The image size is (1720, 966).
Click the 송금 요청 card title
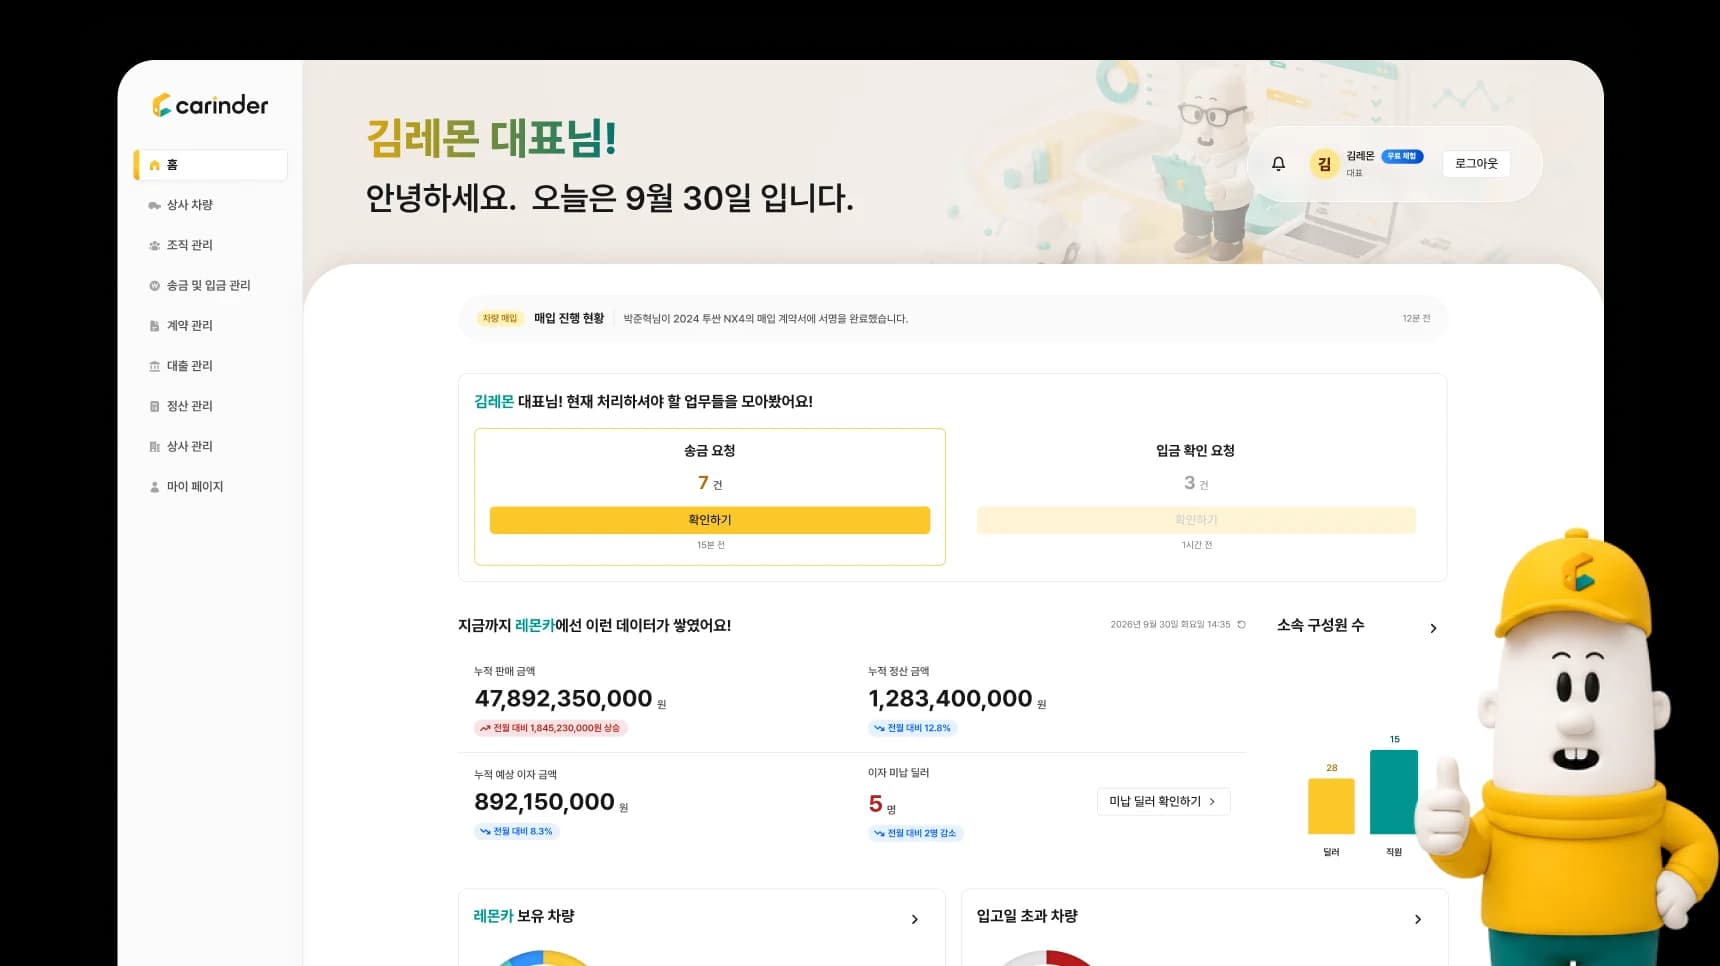710,451
